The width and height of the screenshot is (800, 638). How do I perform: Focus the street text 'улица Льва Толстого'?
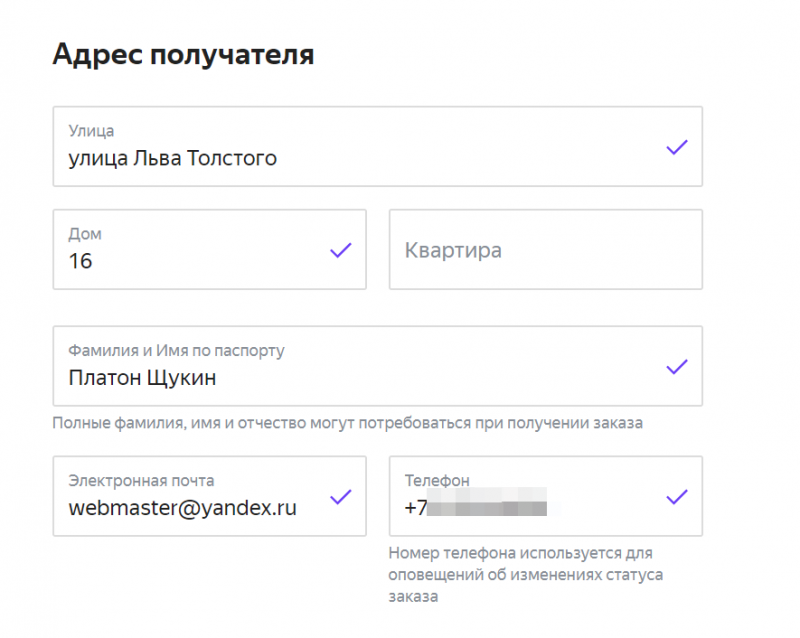(x=172, y=158)
